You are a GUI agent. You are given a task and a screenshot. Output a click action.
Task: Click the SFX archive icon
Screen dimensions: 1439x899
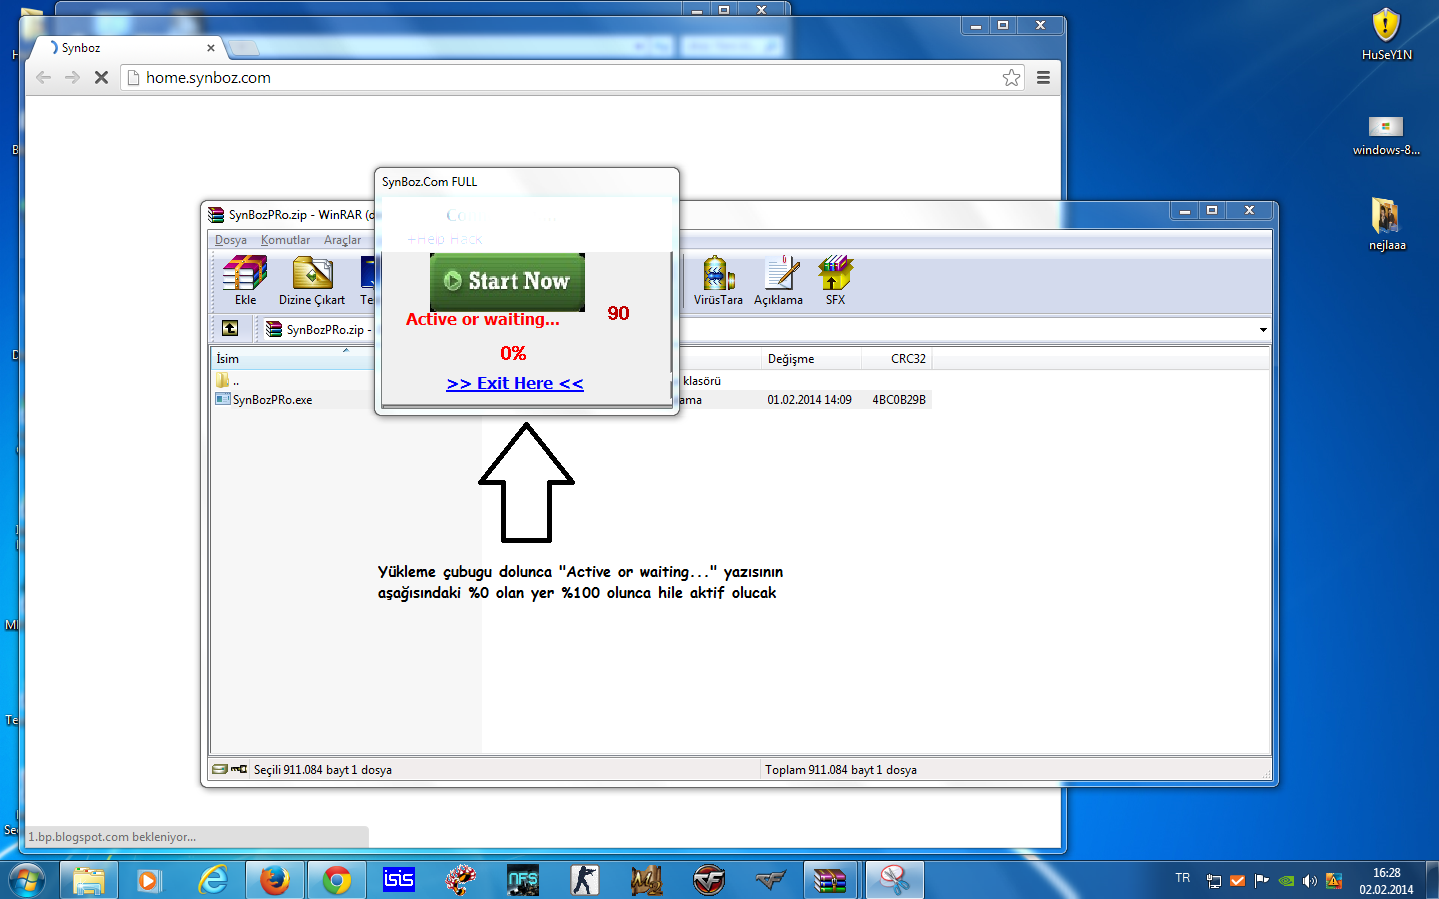835,280
